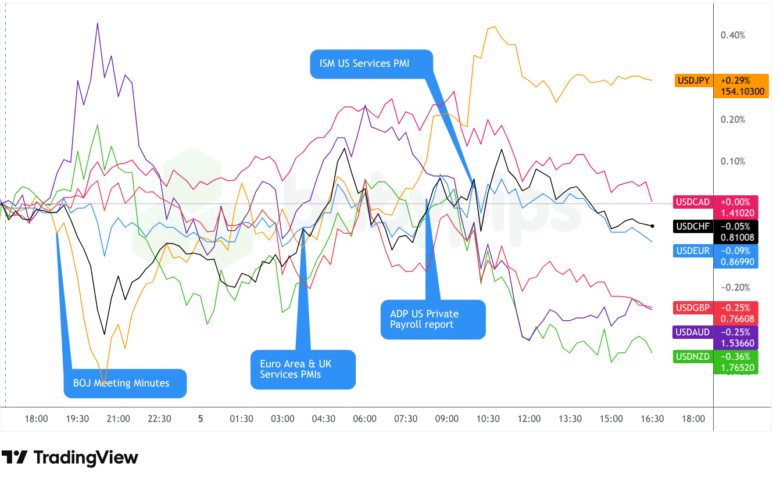Image resolution: width=780 pixels, height=483 pixels.
Task: Click the TradingView wordmark text
Action: tap(86, 457)
